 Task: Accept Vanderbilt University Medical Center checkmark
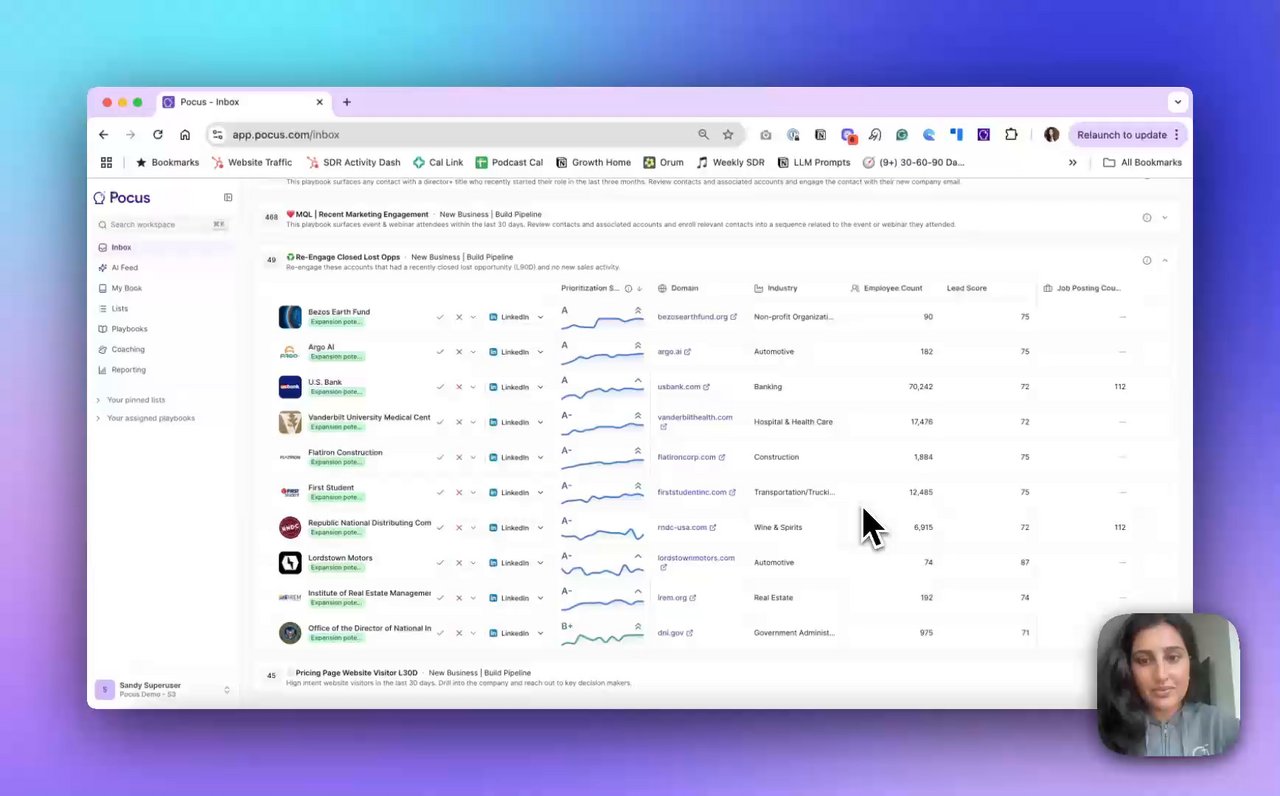440,422
